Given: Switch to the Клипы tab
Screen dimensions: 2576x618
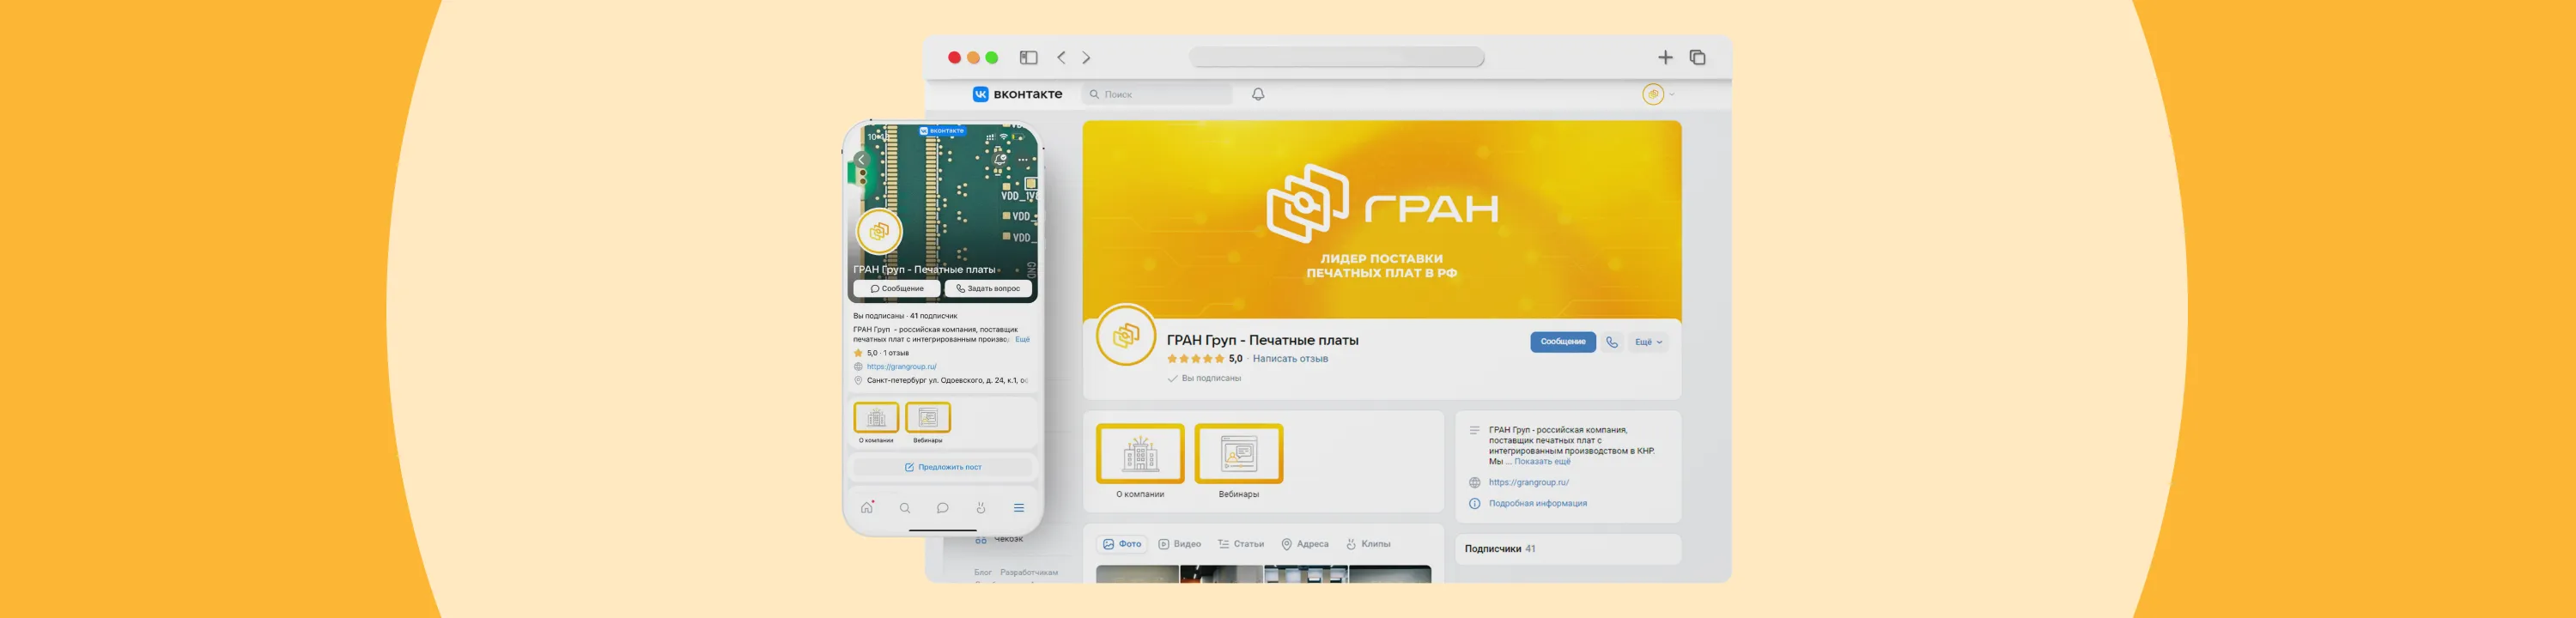Looking at the screenshot, I should click(1368, 544).
